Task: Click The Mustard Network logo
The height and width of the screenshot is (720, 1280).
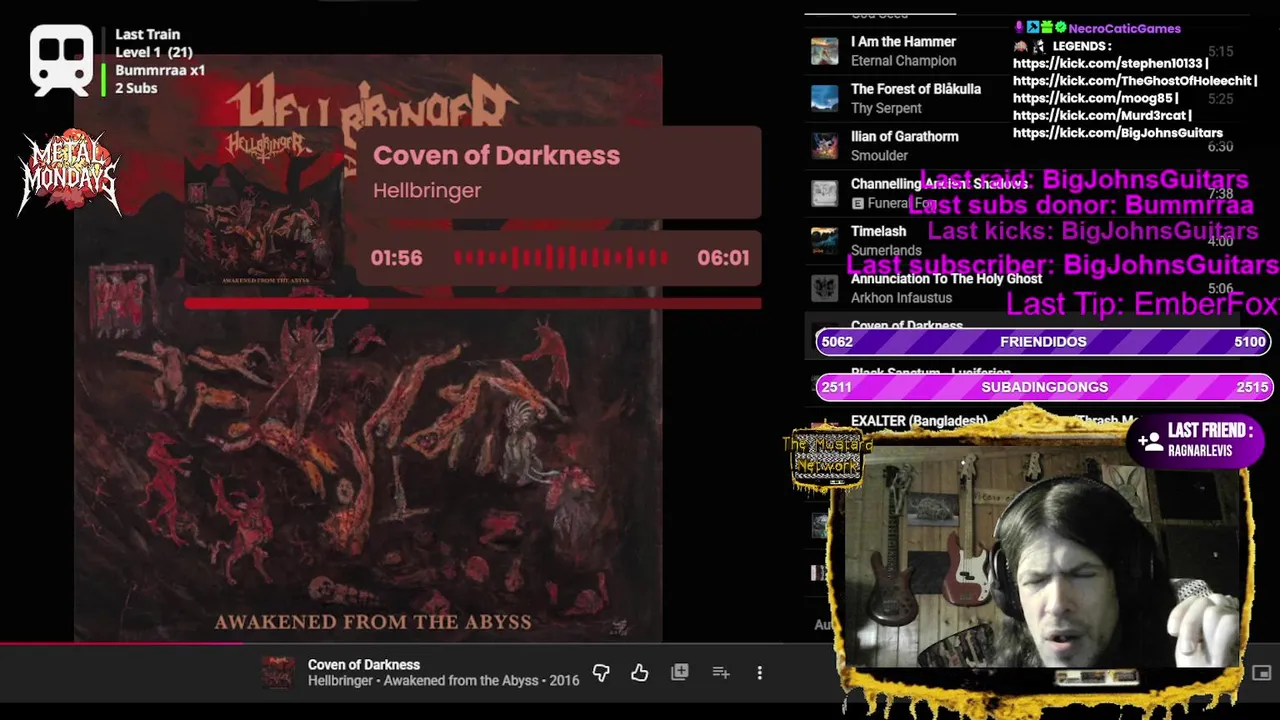Action: [x=826, y=459]
